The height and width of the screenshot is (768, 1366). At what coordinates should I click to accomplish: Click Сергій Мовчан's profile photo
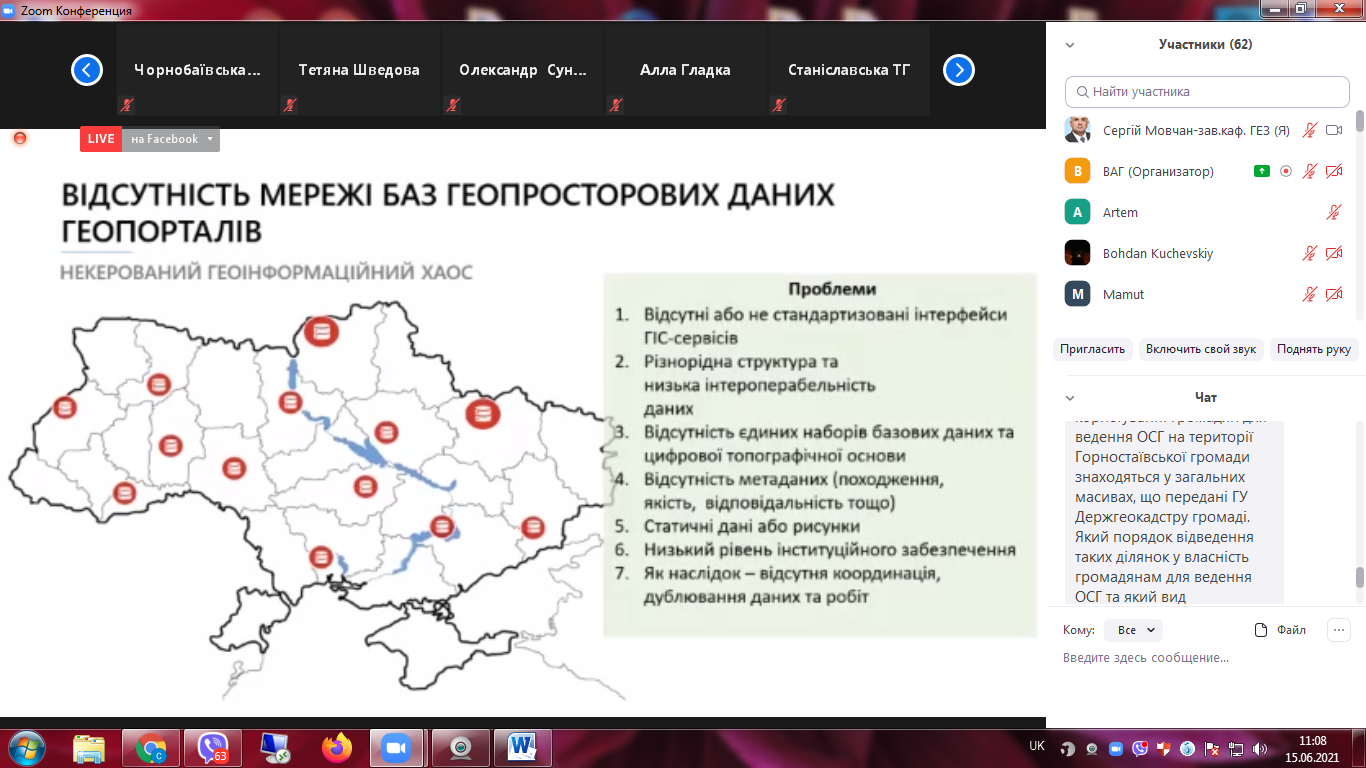[x=1077, y=130]
